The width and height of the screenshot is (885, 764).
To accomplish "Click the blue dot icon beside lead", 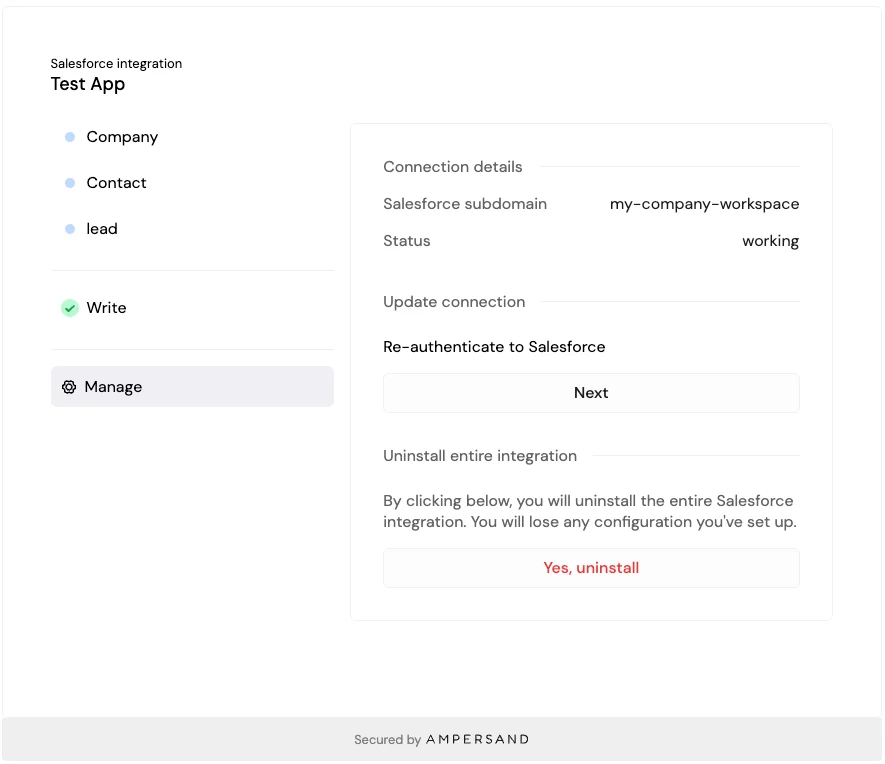I will click(70, 229).
